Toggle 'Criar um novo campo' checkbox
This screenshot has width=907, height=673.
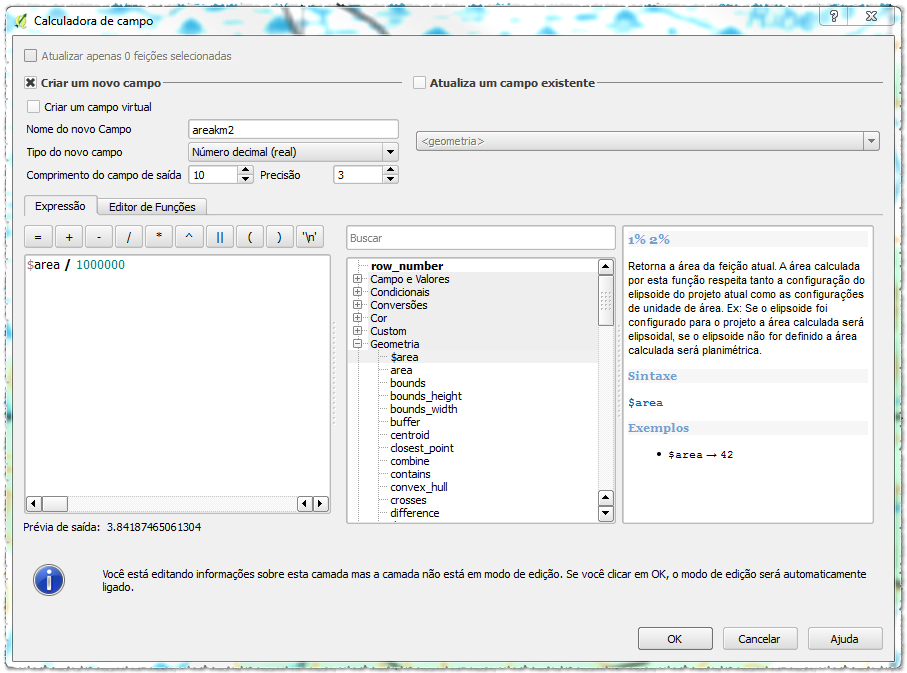pyautogui.click(x=31, y=83)
